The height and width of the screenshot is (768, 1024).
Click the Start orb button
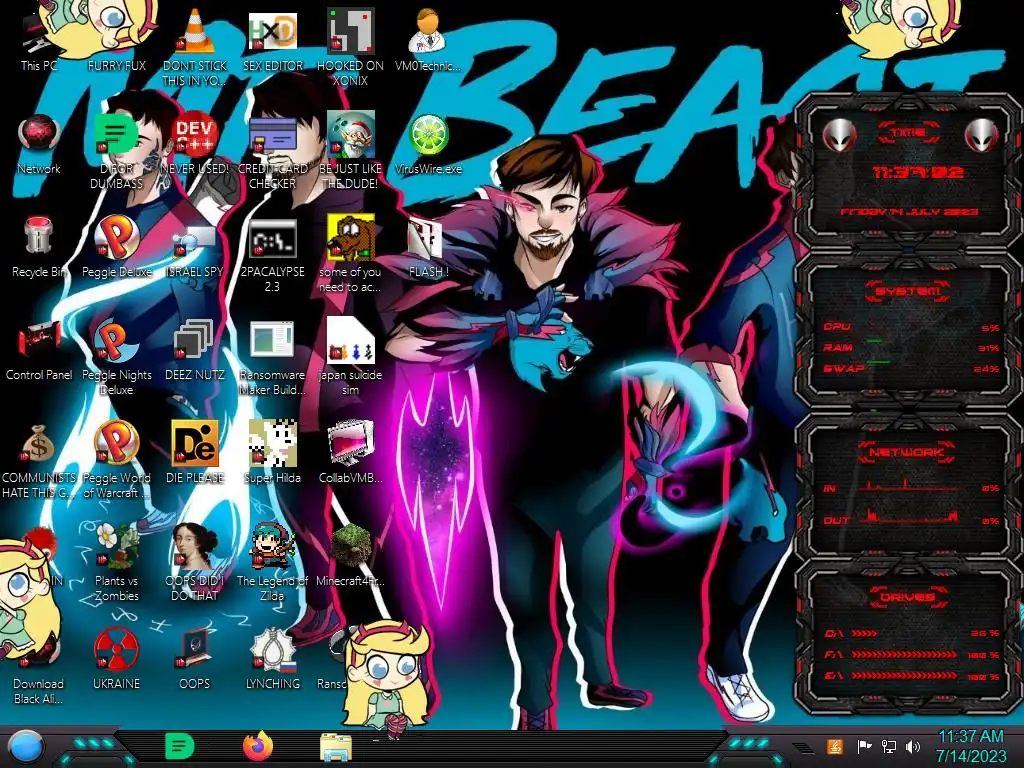26,746
